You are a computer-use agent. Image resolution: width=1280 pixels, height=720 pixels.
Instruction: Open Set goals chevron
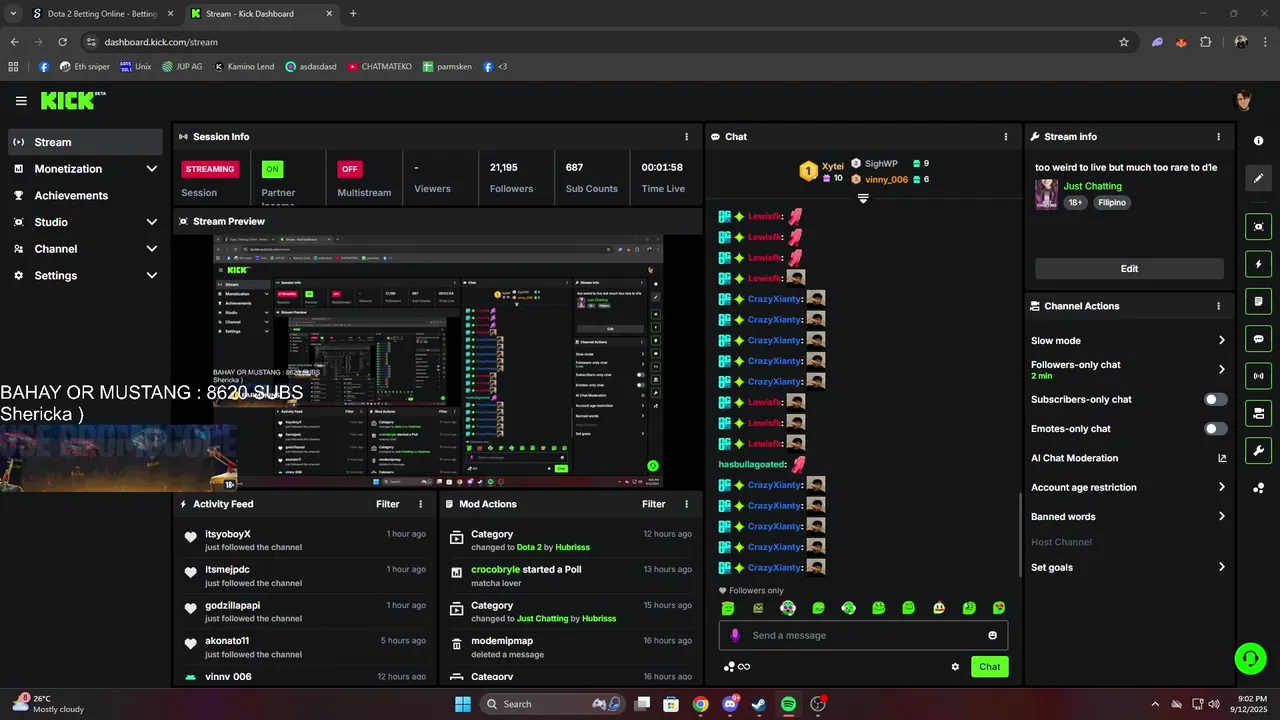(1221, 567)
